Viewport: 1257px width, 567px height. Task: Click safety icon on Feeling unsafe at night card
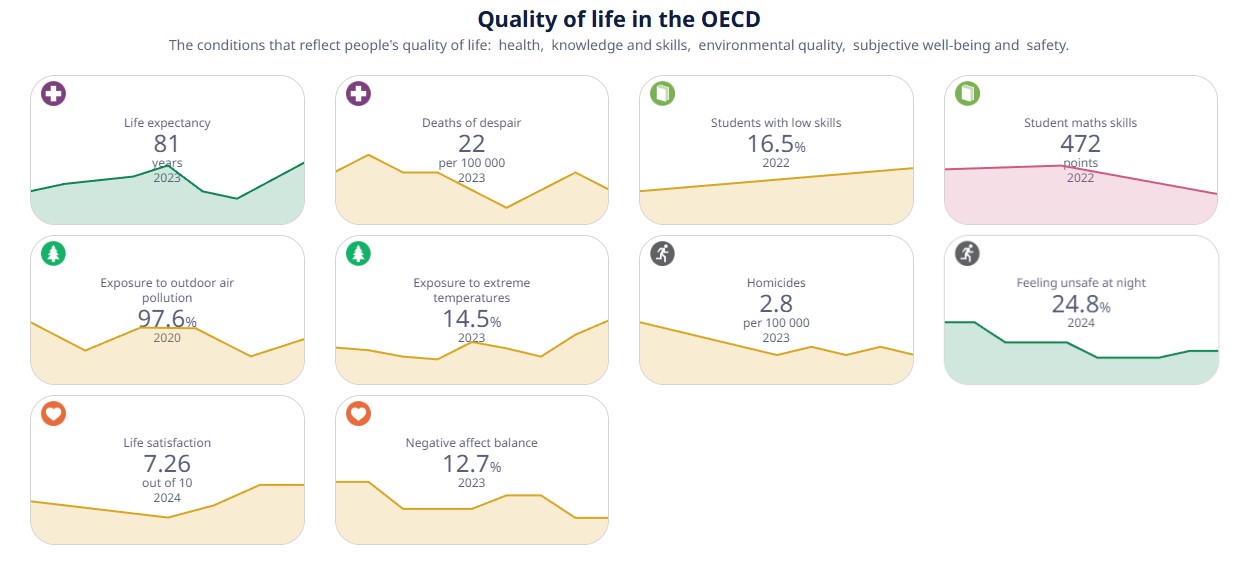point(966,254)
